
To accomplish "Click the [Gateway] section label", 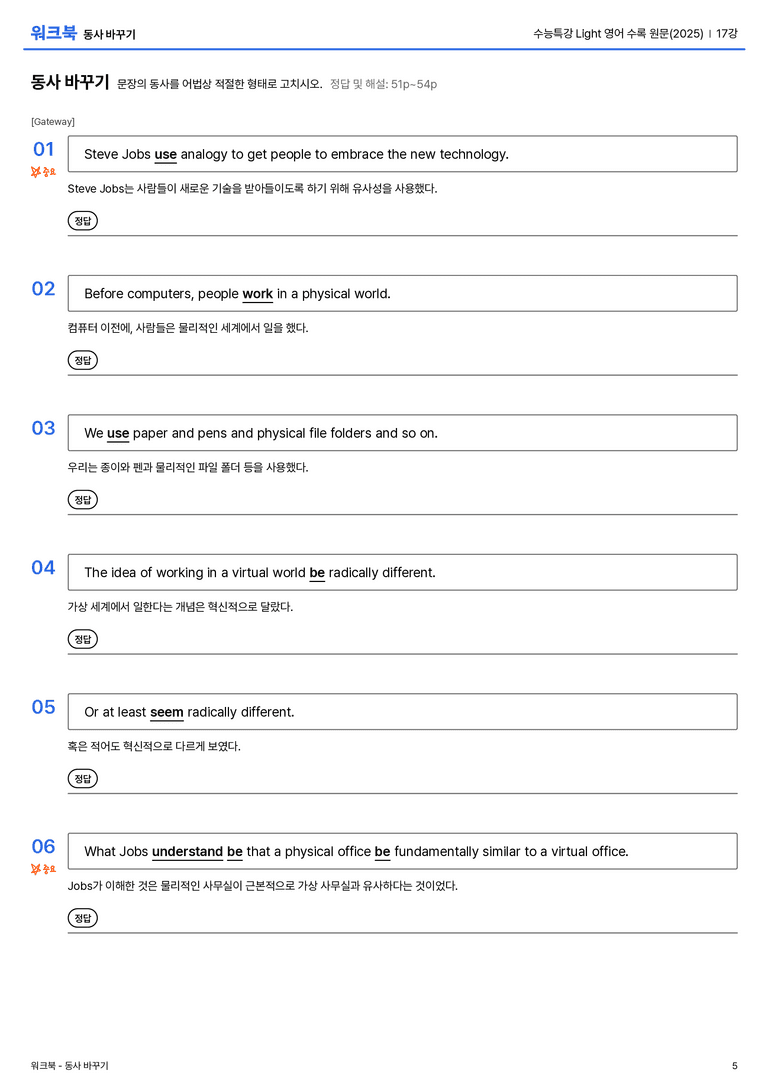I will click(53, 122).
